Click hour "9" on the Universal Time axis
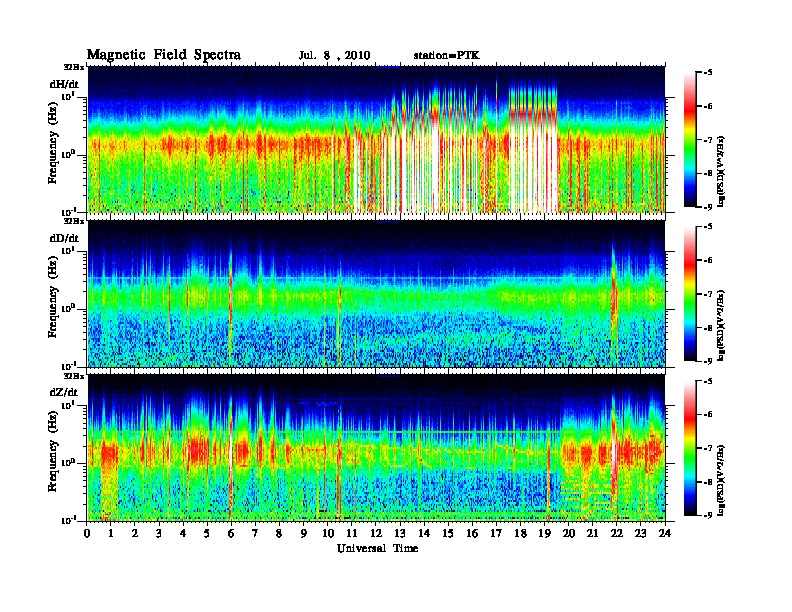The image size is (792, 612). pyautogui.click(x=303, y=533)
